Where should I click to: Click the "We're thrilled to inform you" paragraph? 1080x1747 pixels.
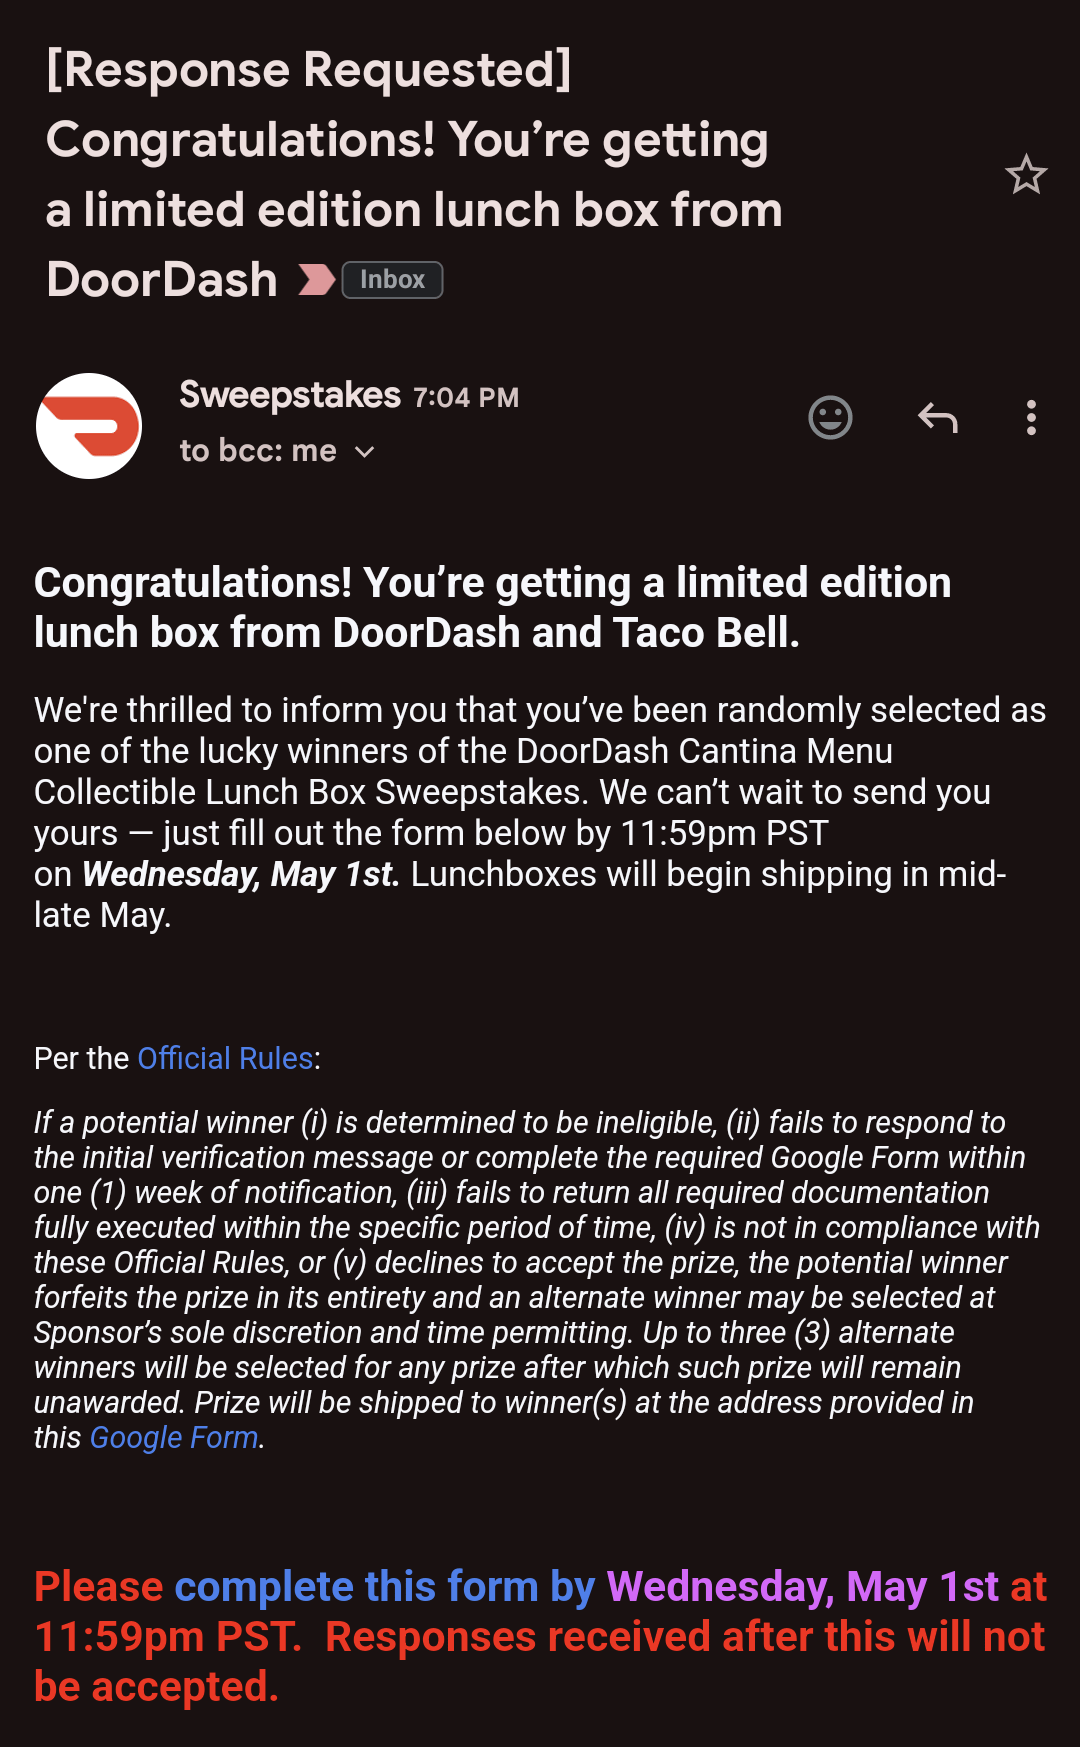pos(540,771)
